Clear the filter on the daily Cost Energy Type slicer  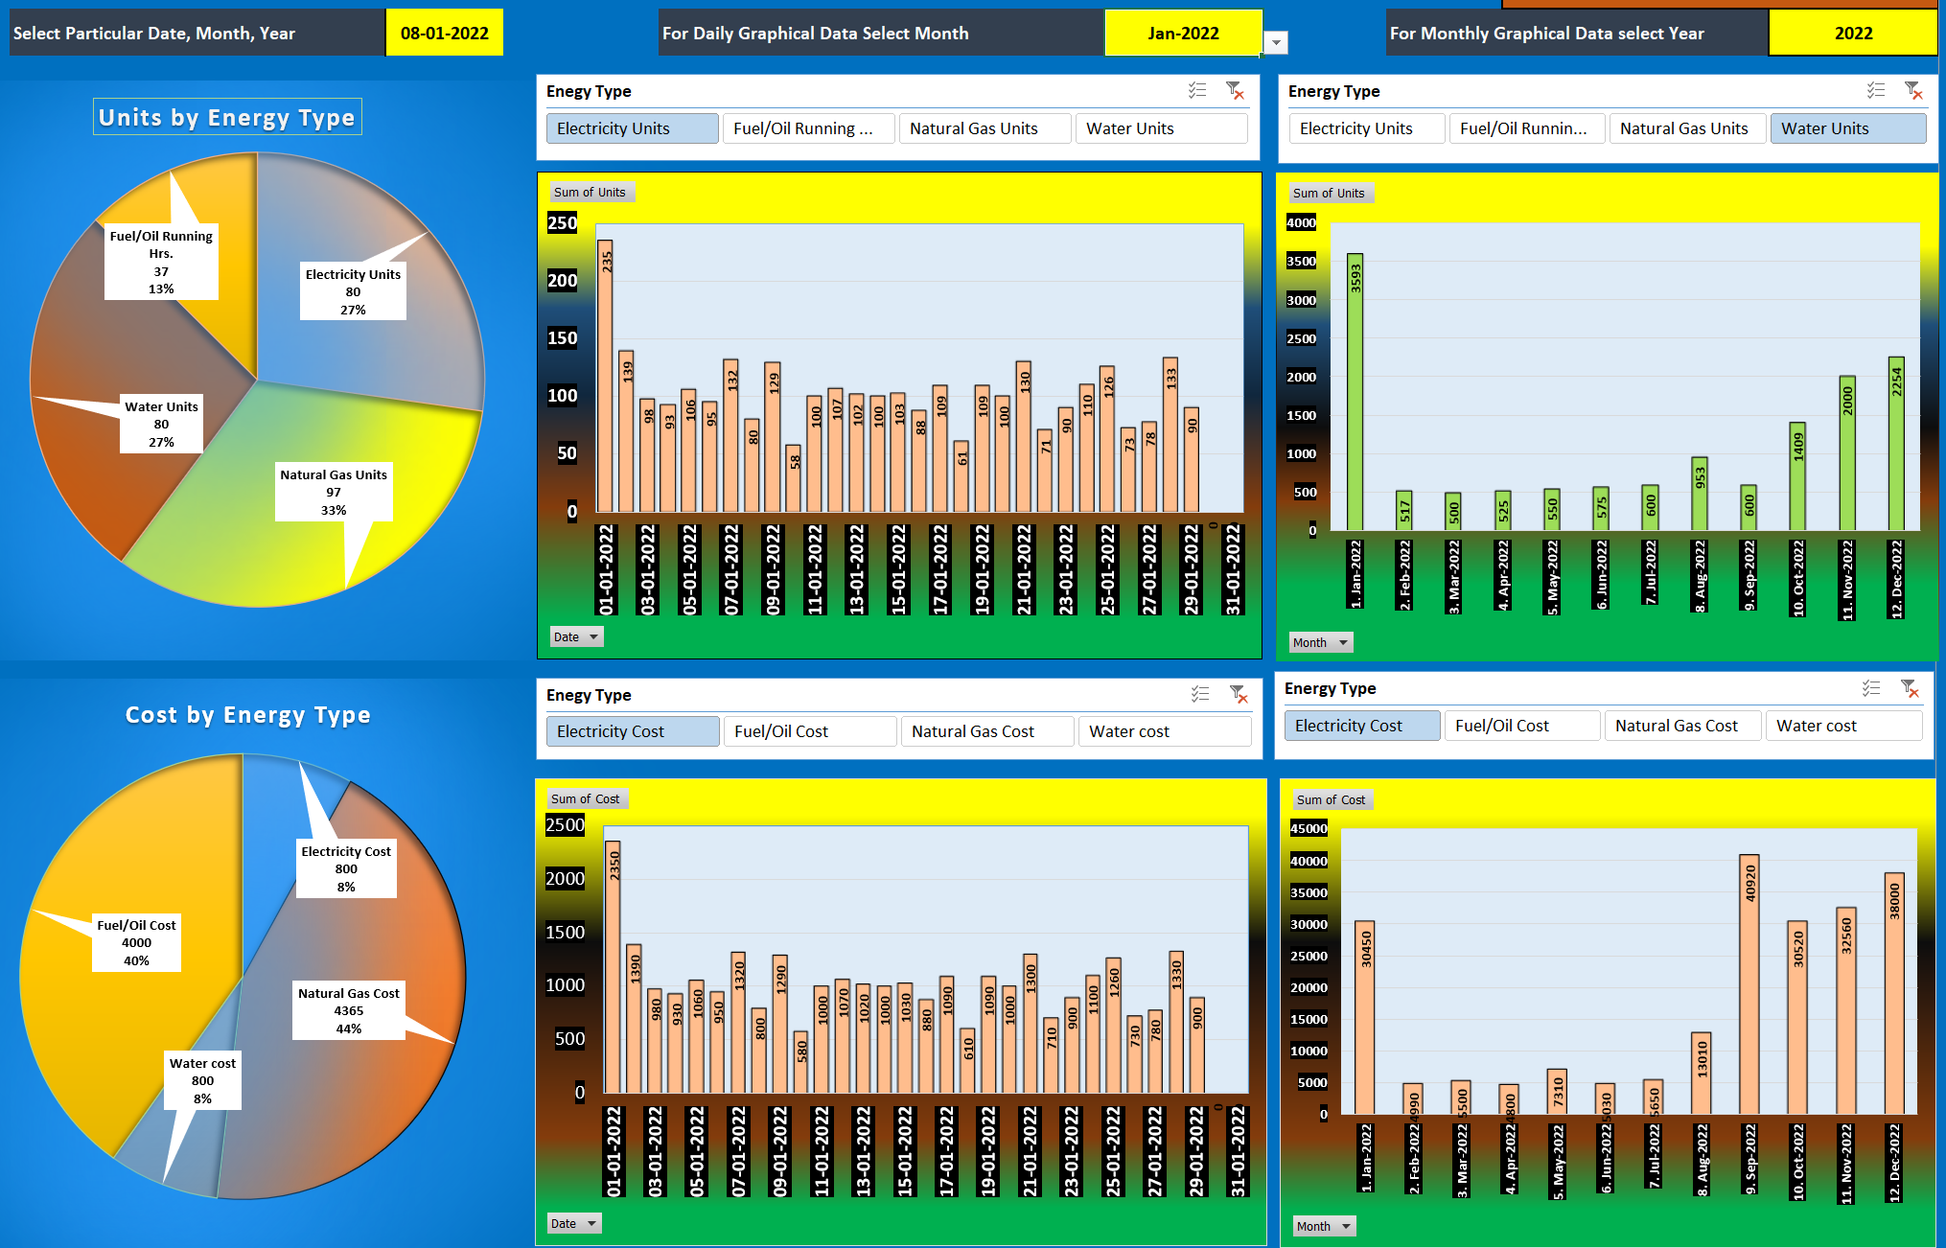point(1239,693)
